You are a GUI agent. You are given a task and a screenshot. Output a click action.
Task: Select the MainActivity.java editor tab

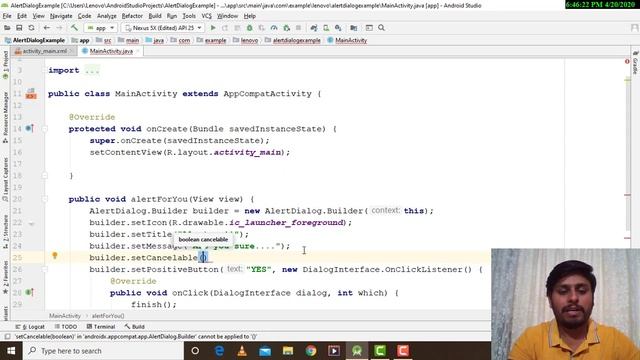(111, 51)
